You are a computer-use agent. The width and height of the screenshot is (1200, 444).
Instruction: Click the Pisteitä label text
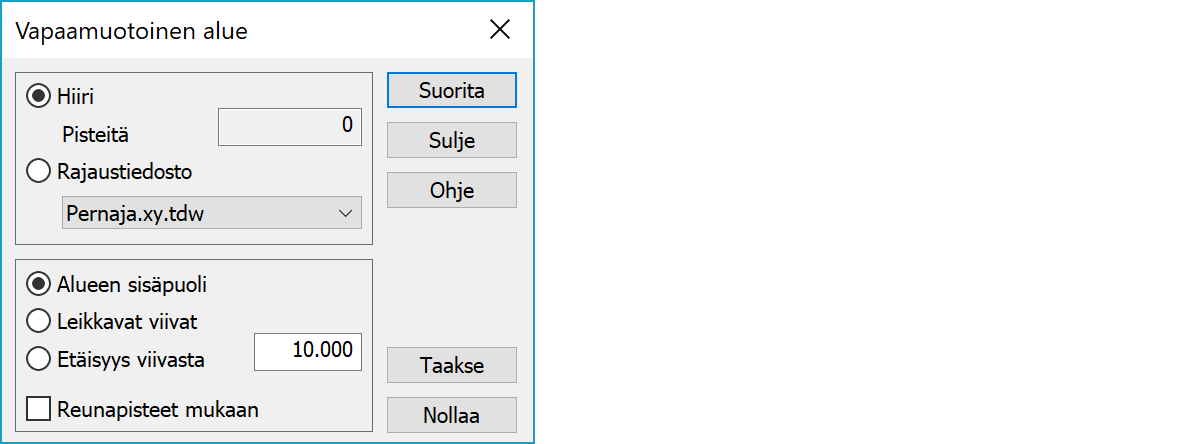tap(96, 134)
